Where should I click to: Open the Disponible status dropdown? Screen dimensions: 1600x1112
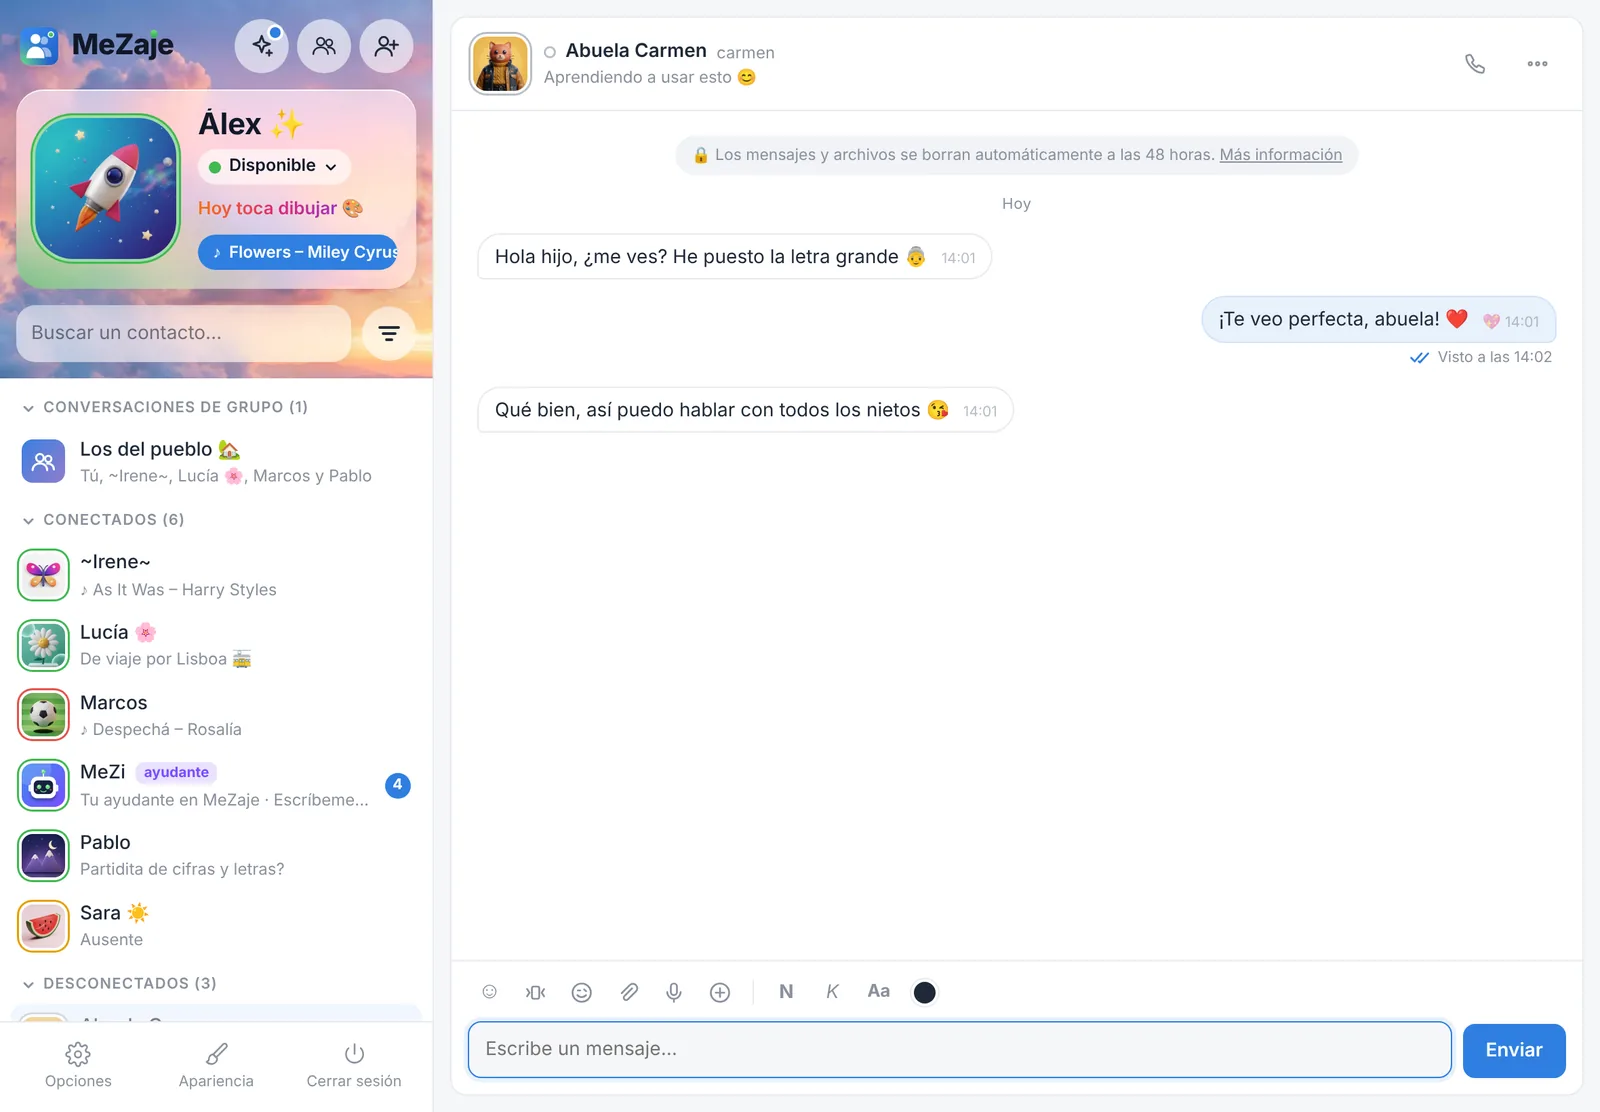click(274, 166)
